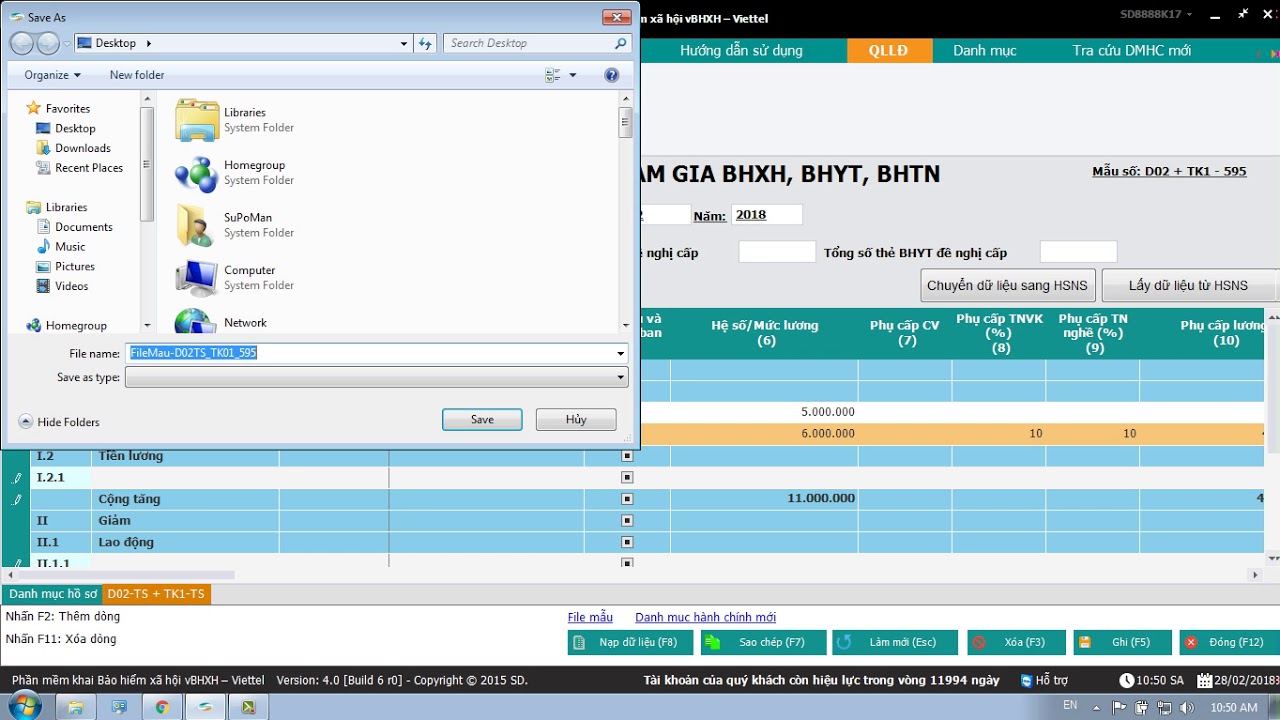The height and width of the screenshot is (720, 1280).
Task: Open the Computer system folder icon
Action: [x=196, y=277]
